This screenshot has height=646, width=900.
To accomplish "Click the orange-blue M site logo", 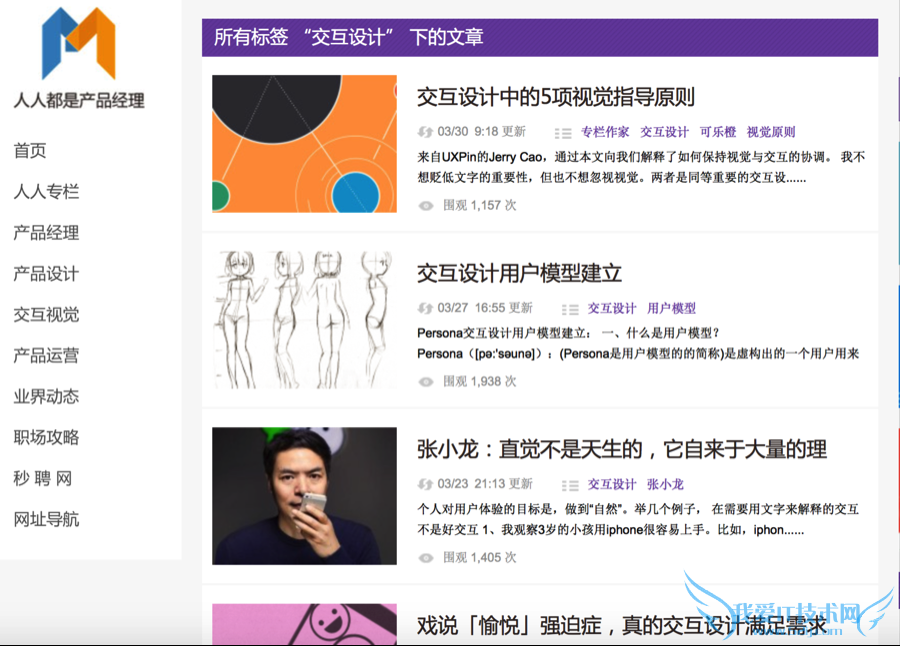I will (78, 44).
